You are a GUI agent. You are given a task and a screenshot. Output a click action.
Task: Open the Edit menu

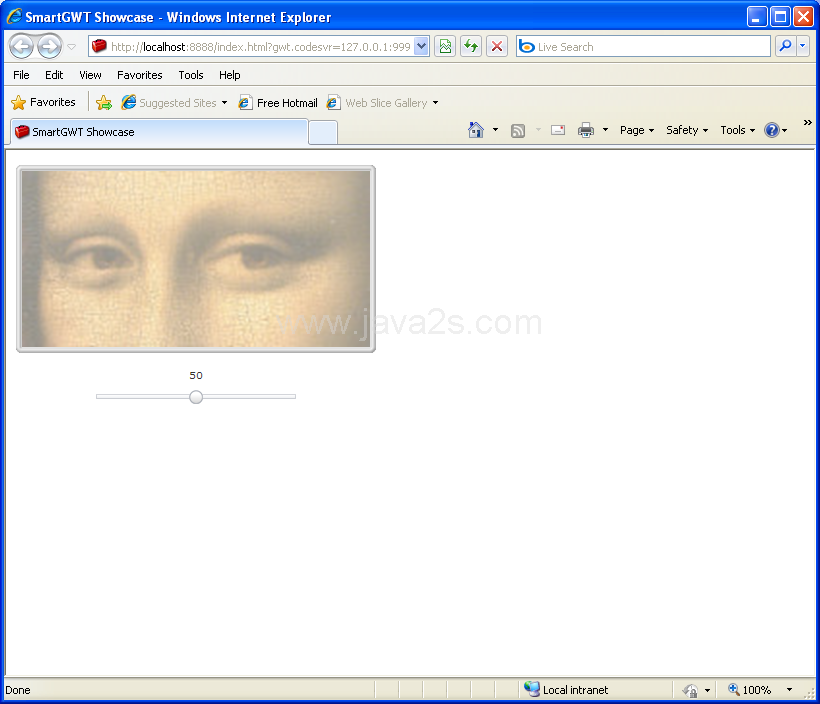(x=54, y=75)
